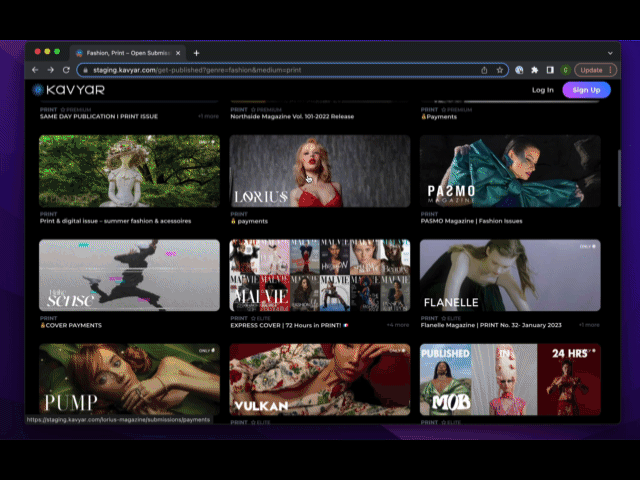This screenshot has width=640, height=480.
Task: Close the Fashion, Print browser tab
Action: click(x=178, y=53)
